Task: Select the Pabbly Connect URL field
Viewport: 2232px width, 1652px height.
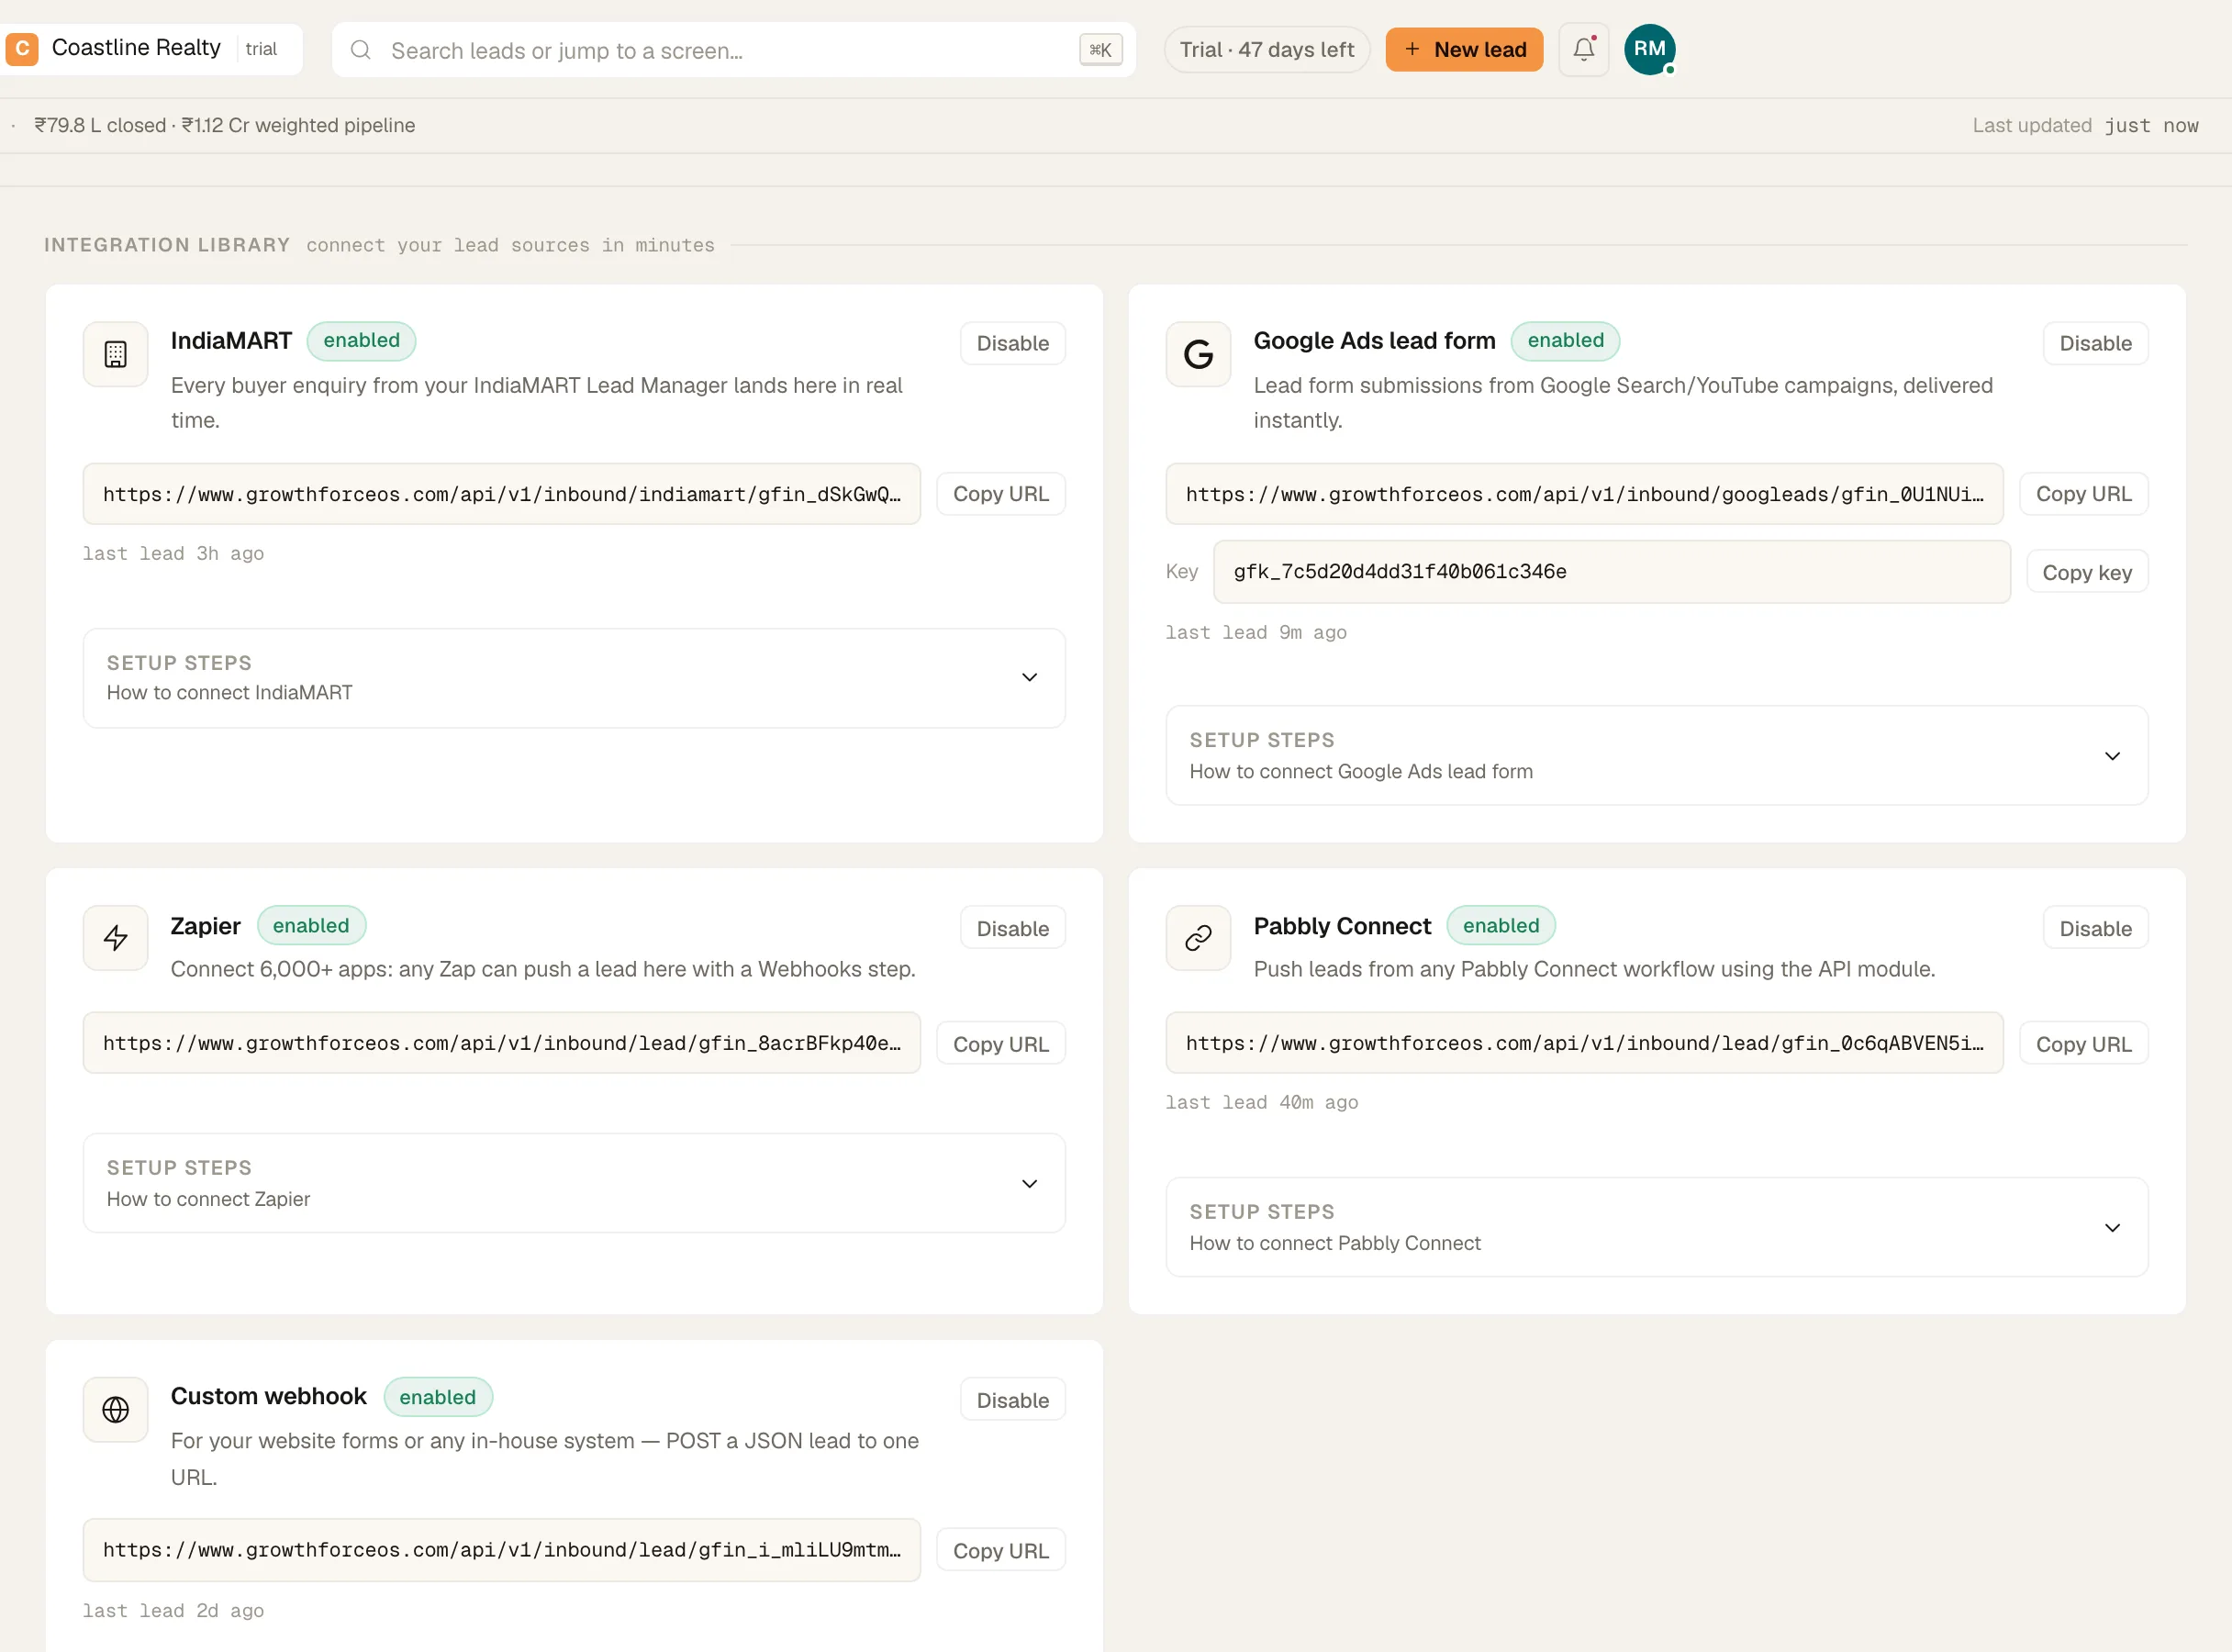Action: point(1584,1043)
